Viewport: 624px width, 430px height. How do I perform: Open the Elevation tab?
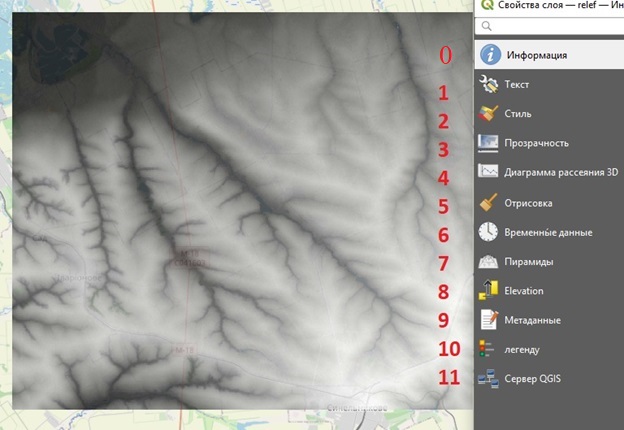click(x=549, y=290)
